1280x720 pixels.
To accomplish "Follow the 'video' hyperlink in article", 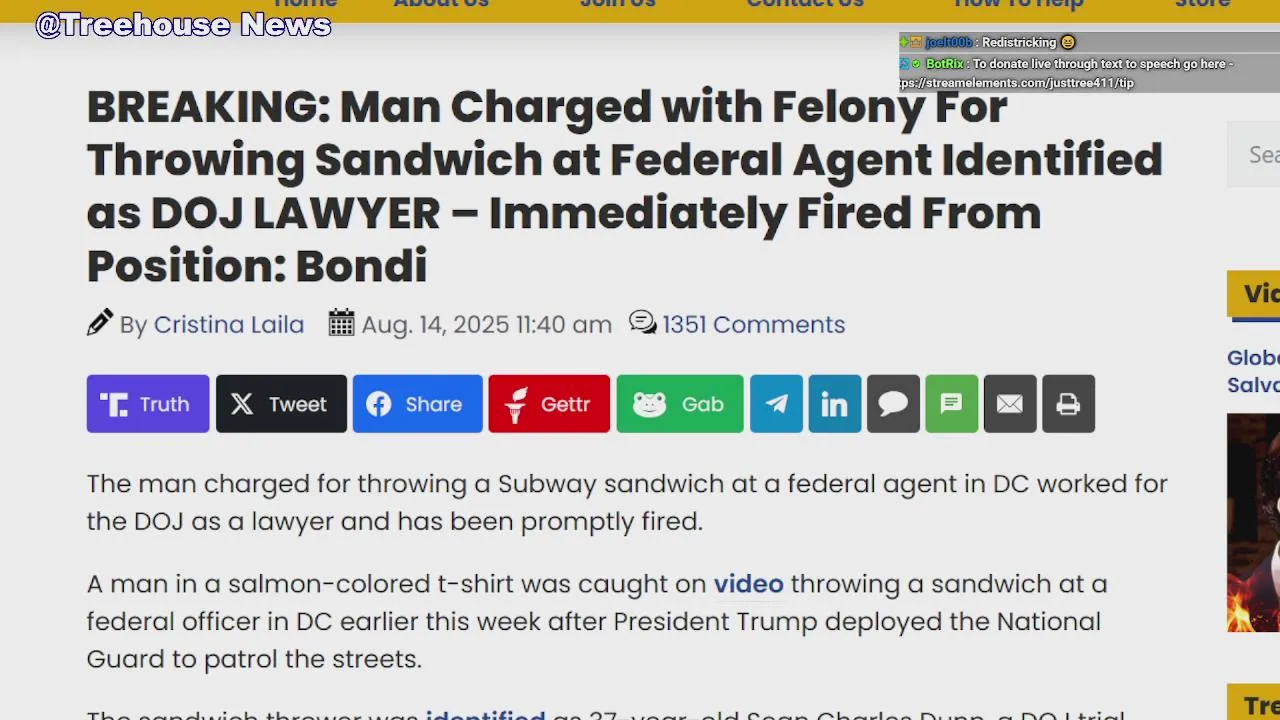I will click(748, 584).
